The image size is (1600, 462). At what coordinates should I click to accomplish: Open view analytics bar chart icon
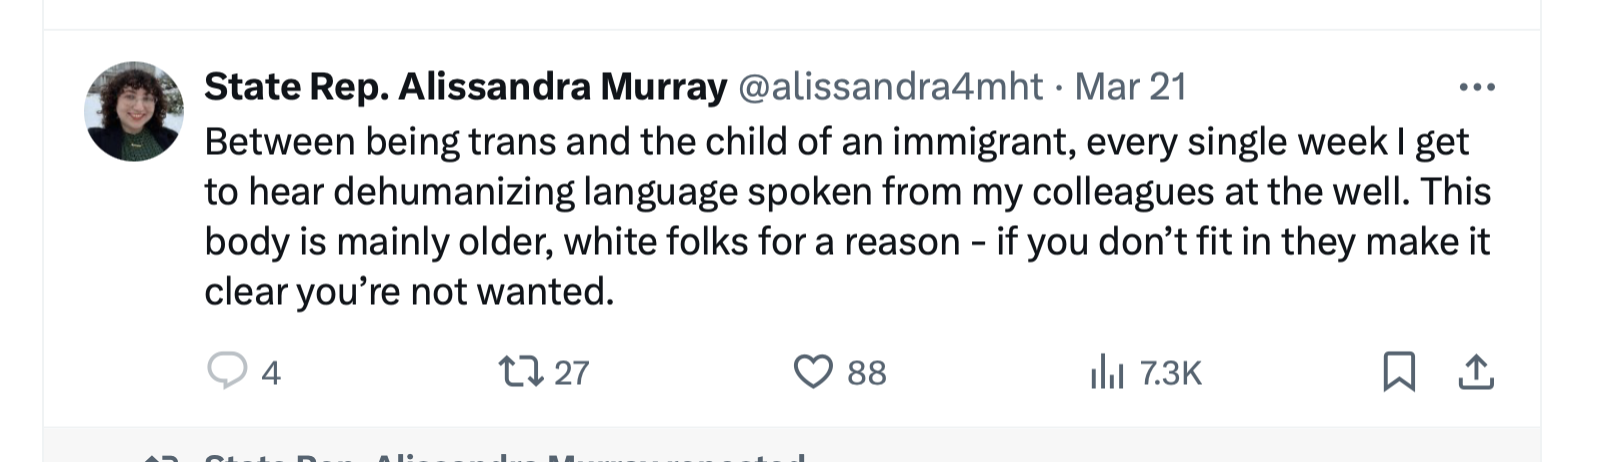pos(1107,372)
